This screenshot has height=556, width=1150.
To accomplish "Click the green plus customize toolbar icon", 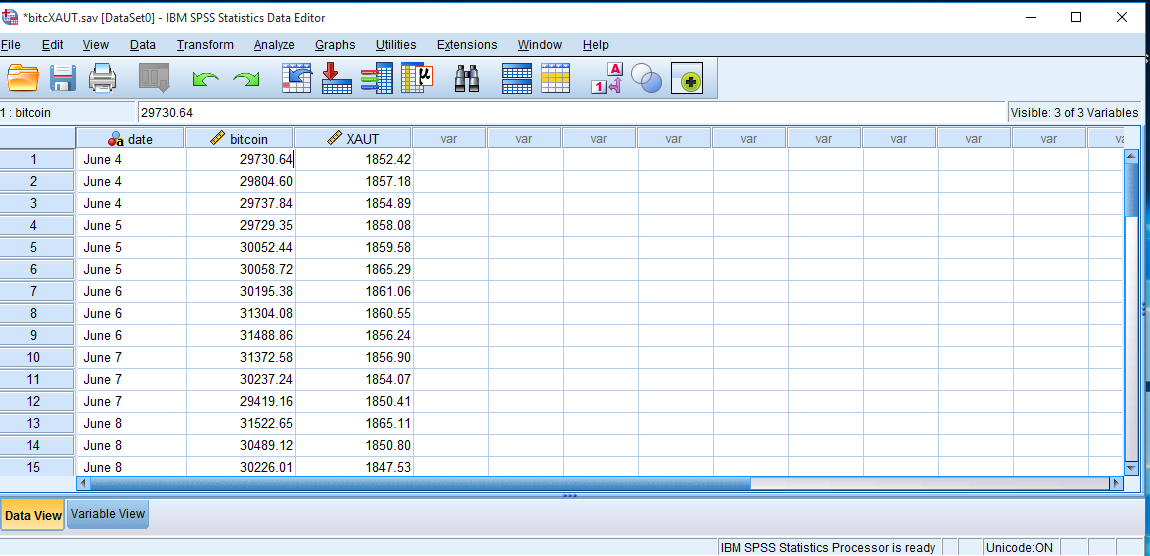I will pyautogui.click(x=687, y=78).
